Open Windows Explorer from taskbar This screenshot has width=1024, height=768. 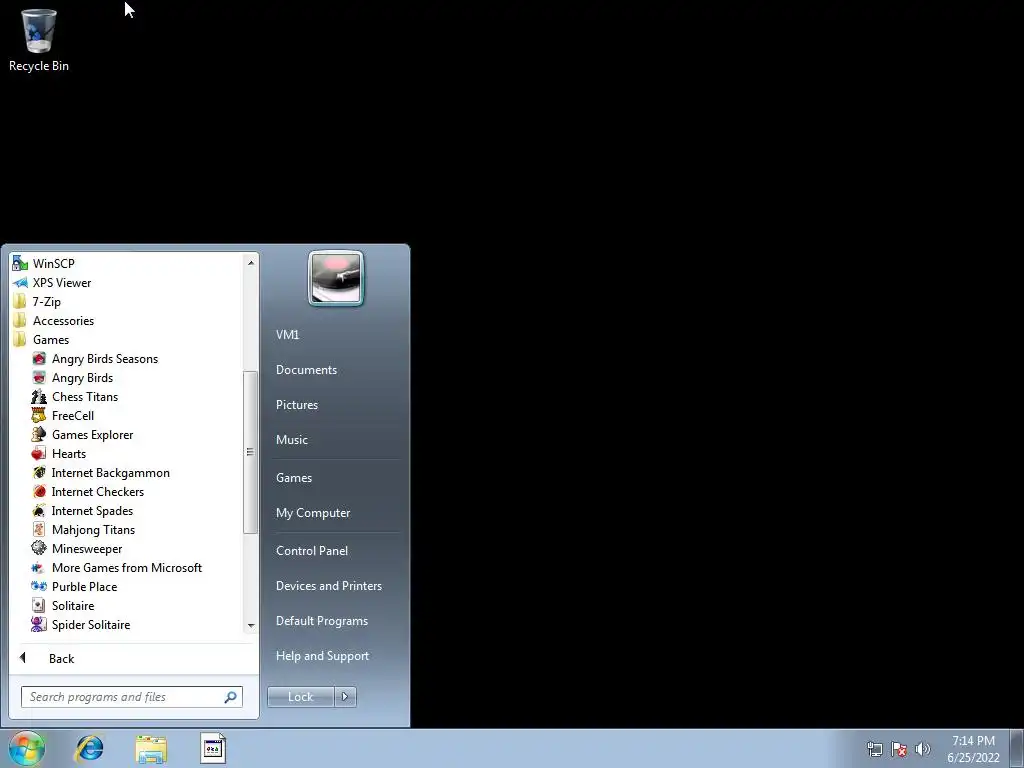[x=151, y=748]
